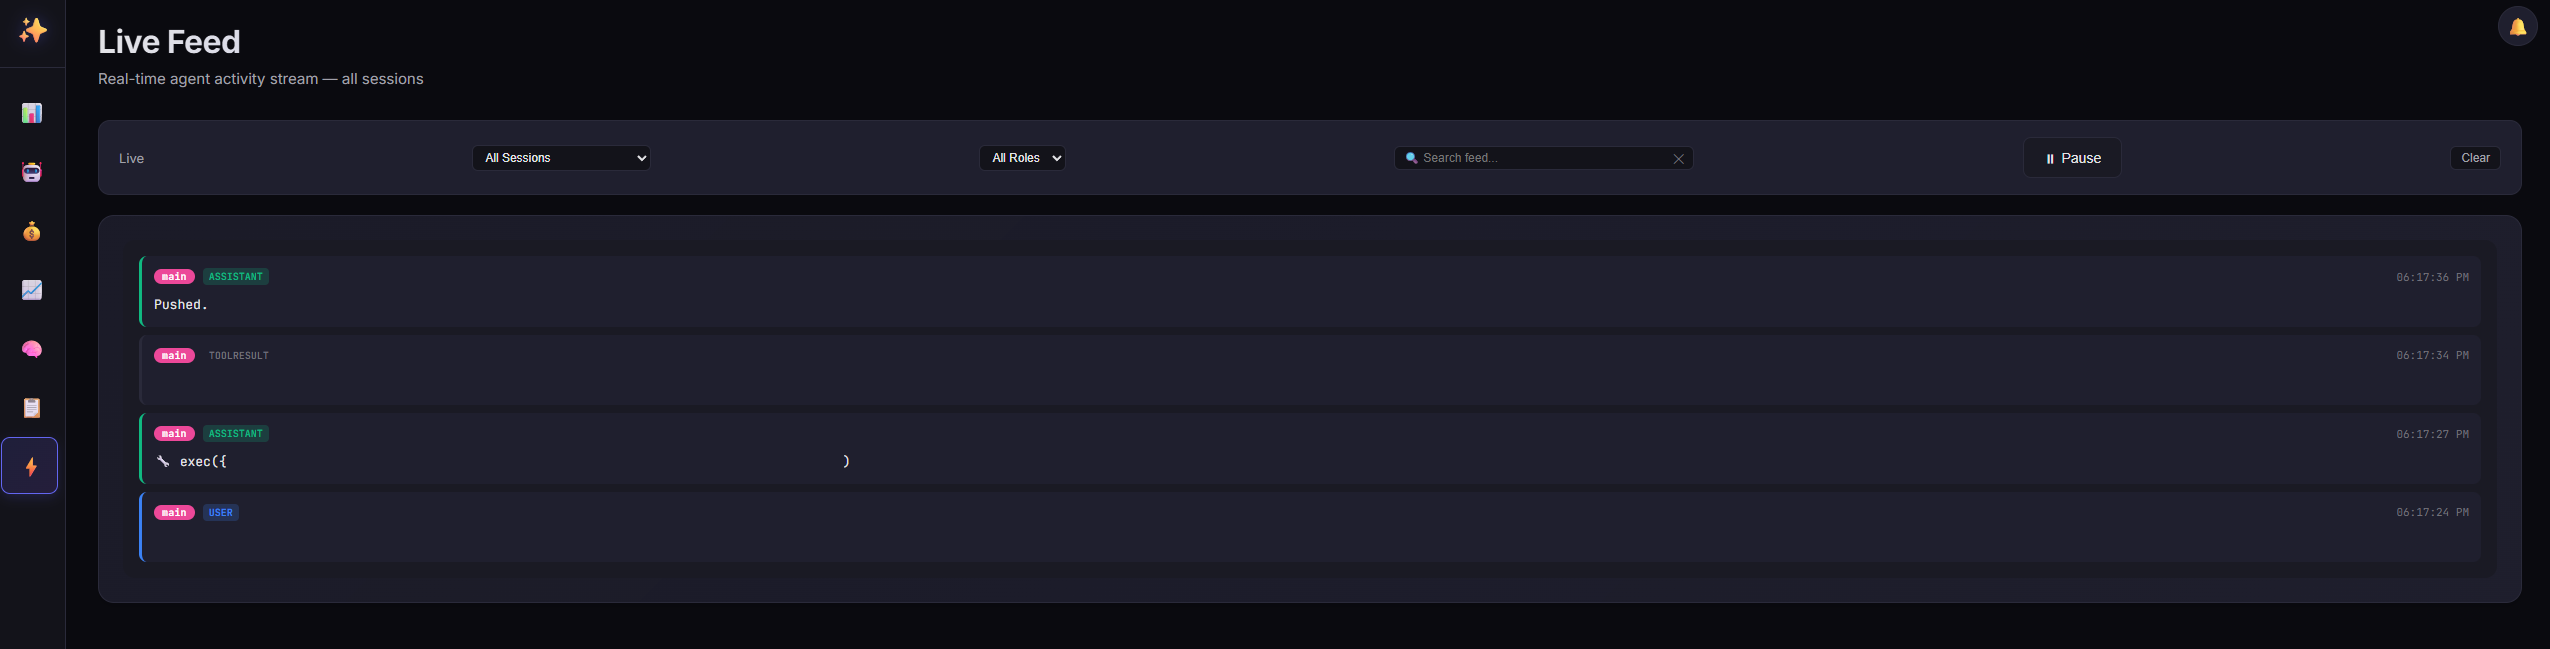Click the main tag on the first entry

(174, 277)
